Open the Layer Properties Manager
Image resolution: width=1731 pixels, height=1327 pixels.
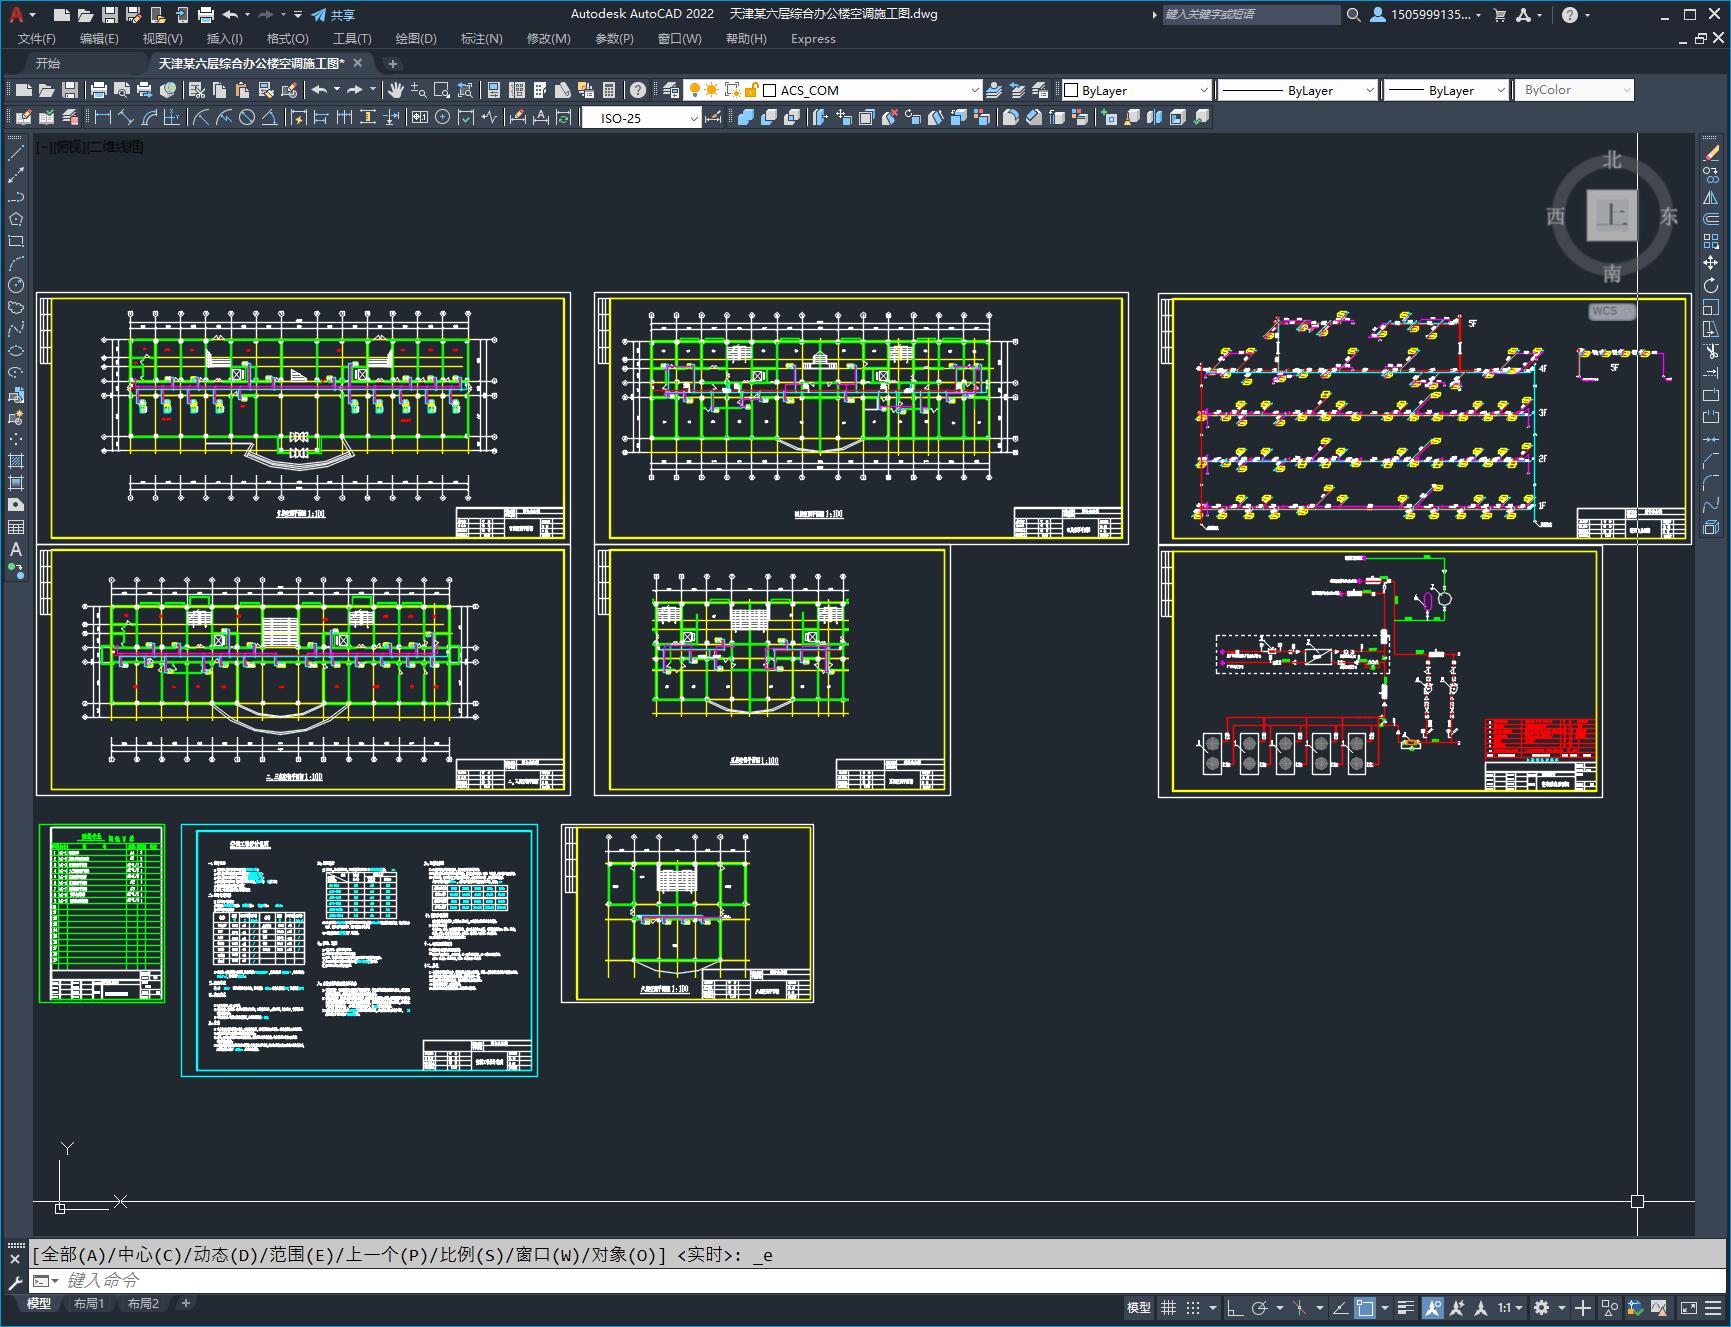pos(671,90)
